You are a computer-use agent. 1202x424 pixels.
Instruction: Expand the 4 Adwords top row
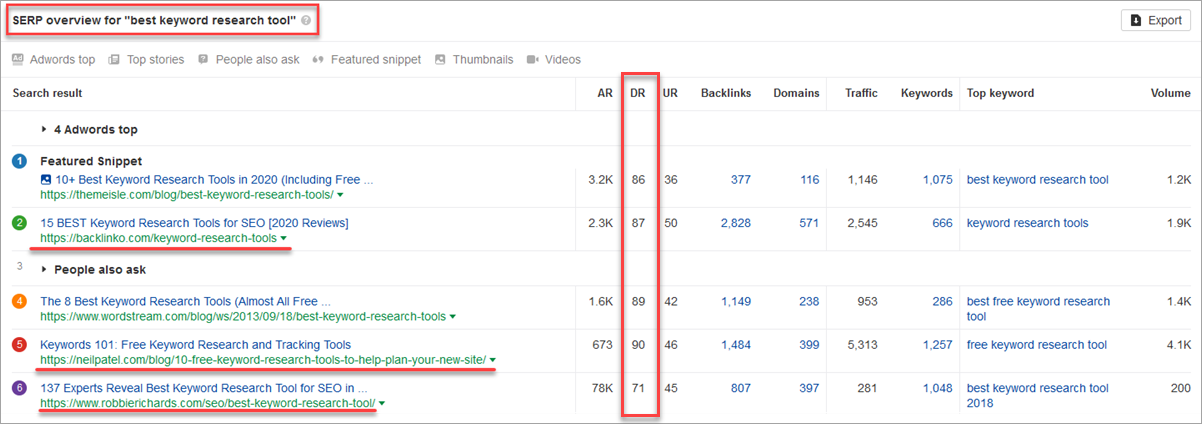[x=44, y=130]
